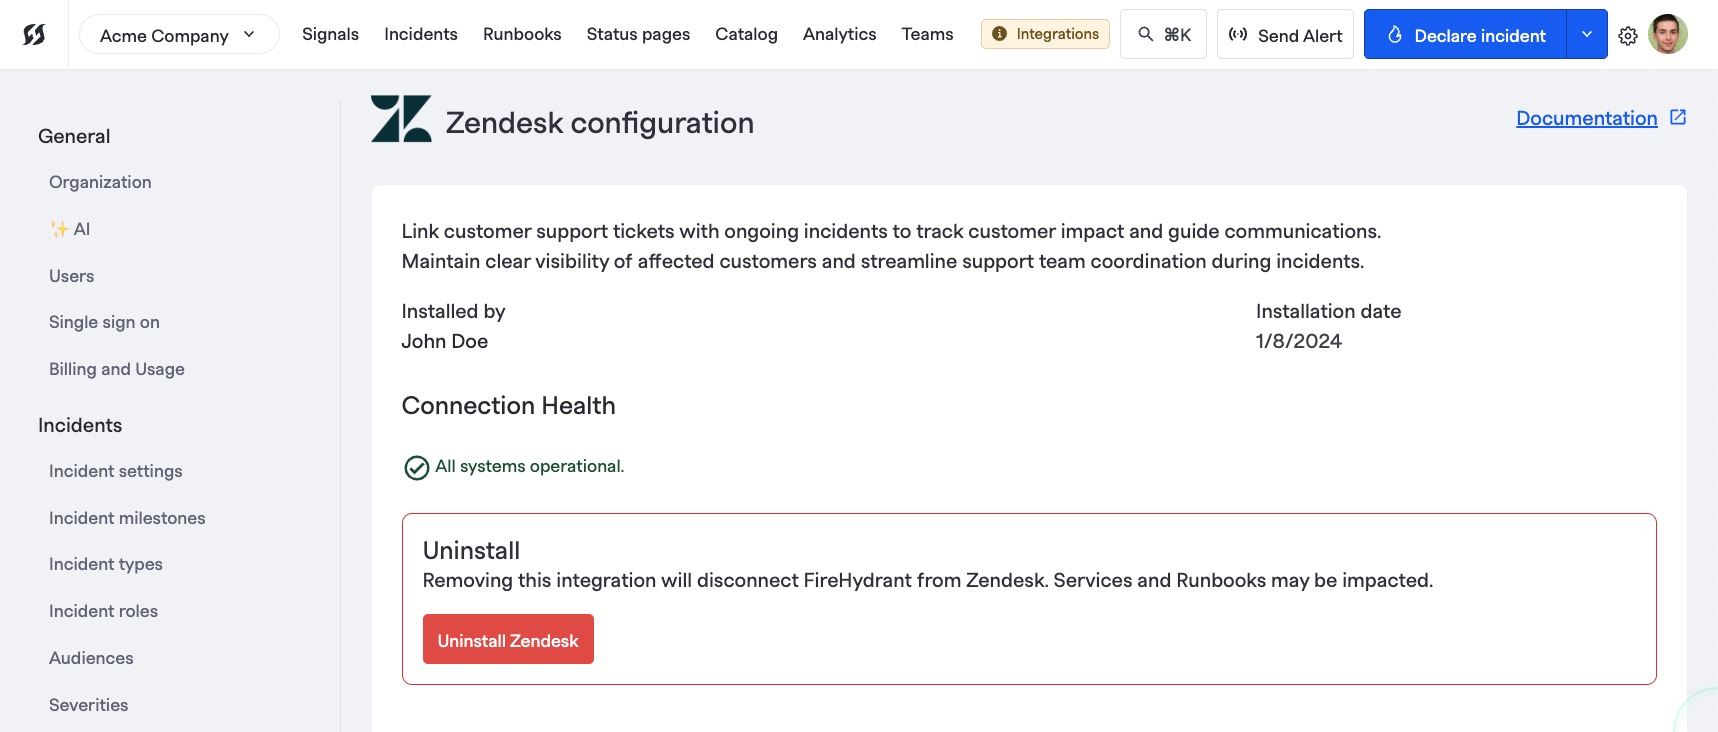Viewport: 1718px width, 732px height.
Task: Click the AI sparkle icon in sidebar
Action: (x=59, y=229)
